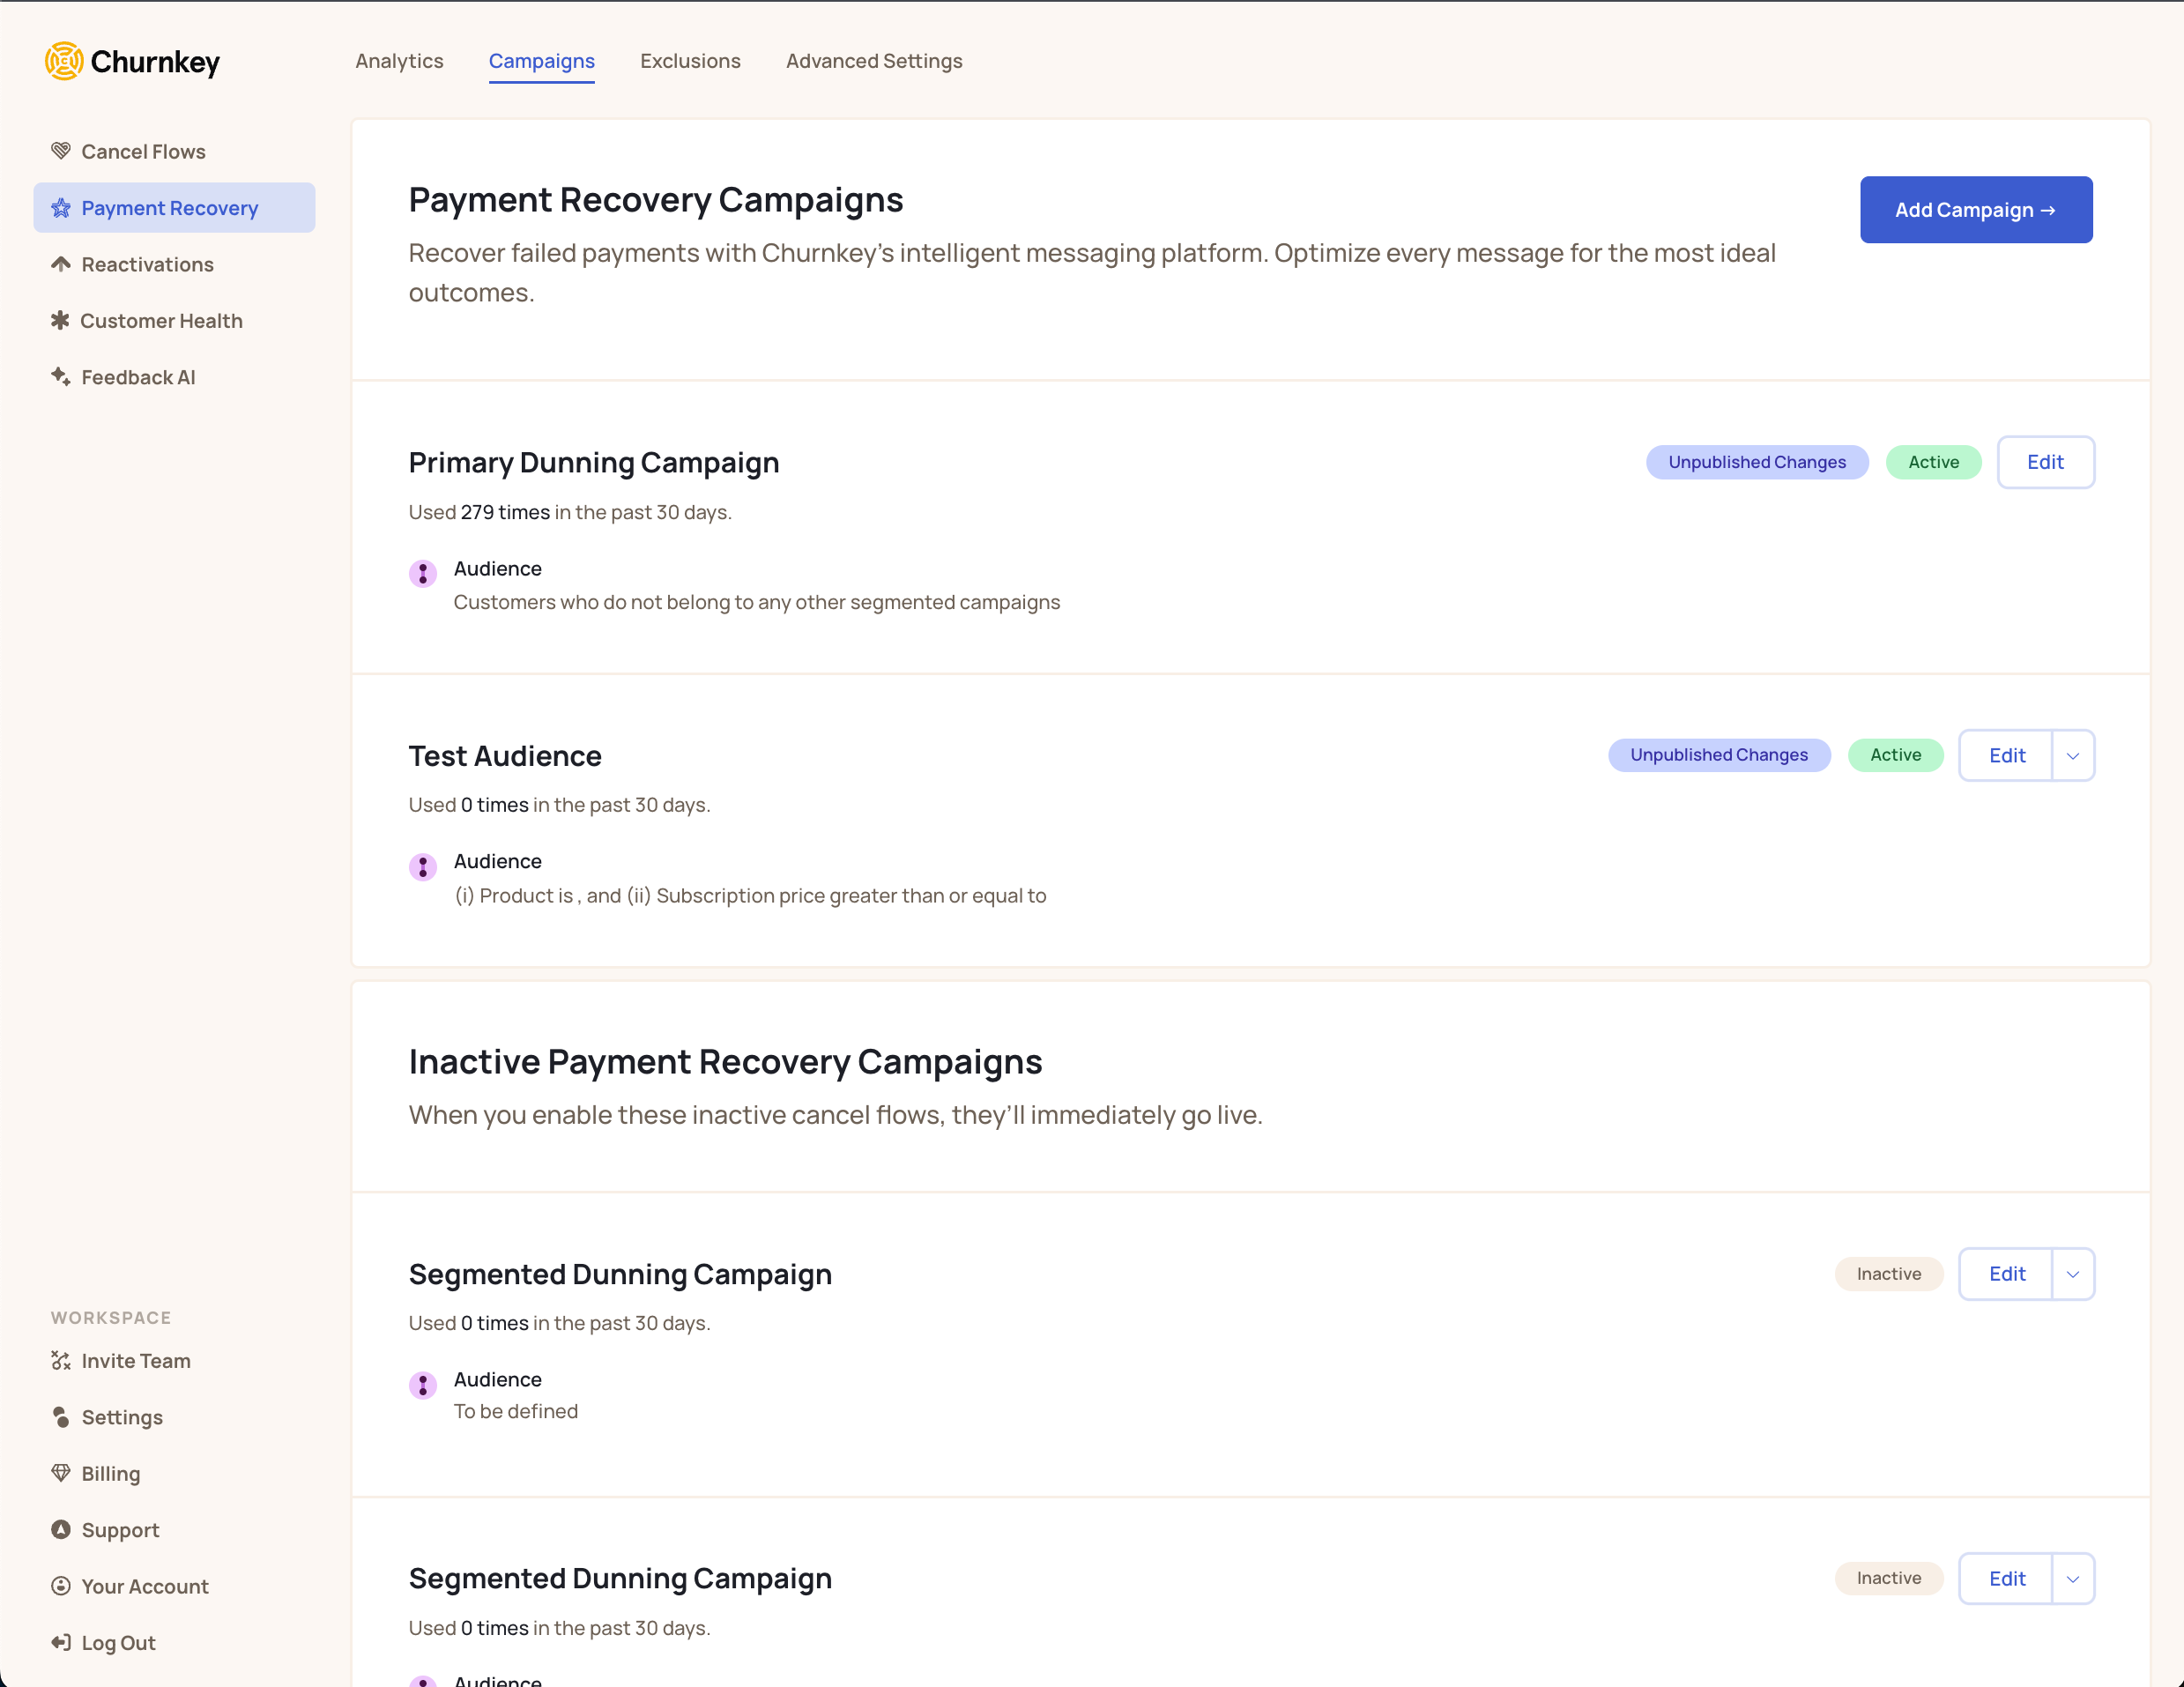
Task: Switch to the Analytics tab
Action: point(398,58)
